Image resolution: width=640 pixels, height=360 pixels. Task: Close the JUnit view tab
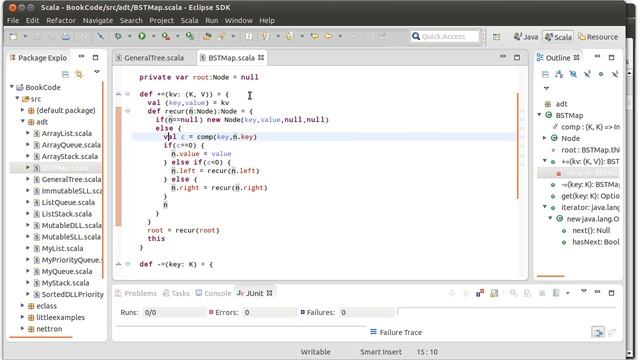click(269, 293)
